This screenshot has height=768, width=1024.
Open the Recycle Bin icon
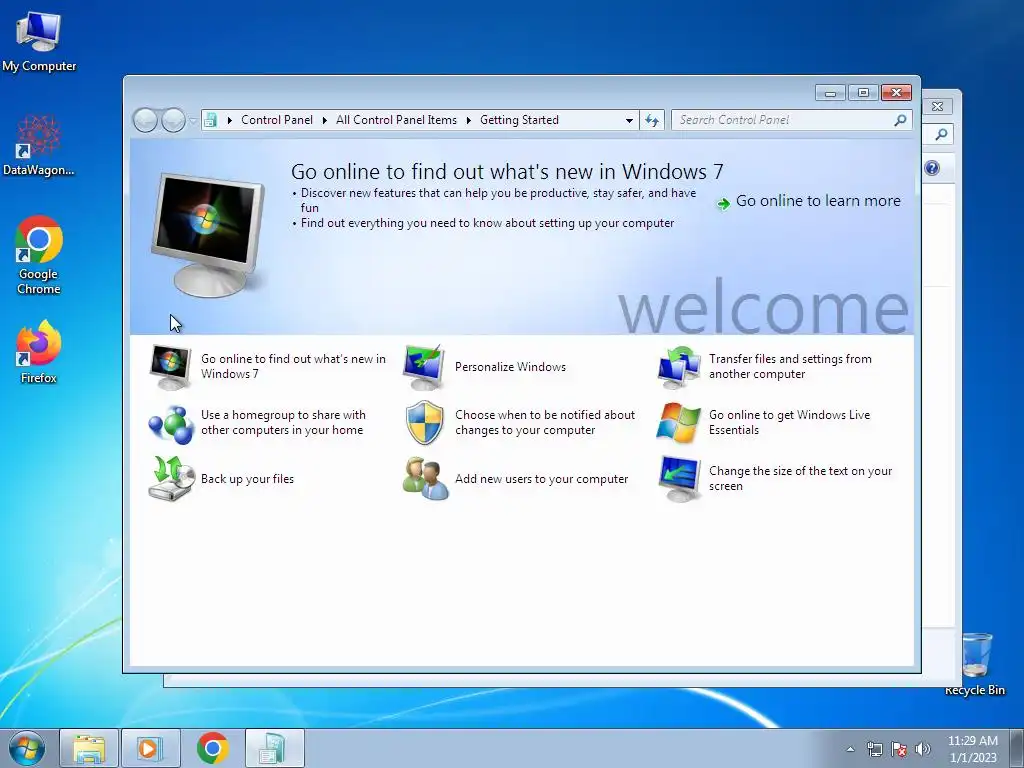coord(975,664)
